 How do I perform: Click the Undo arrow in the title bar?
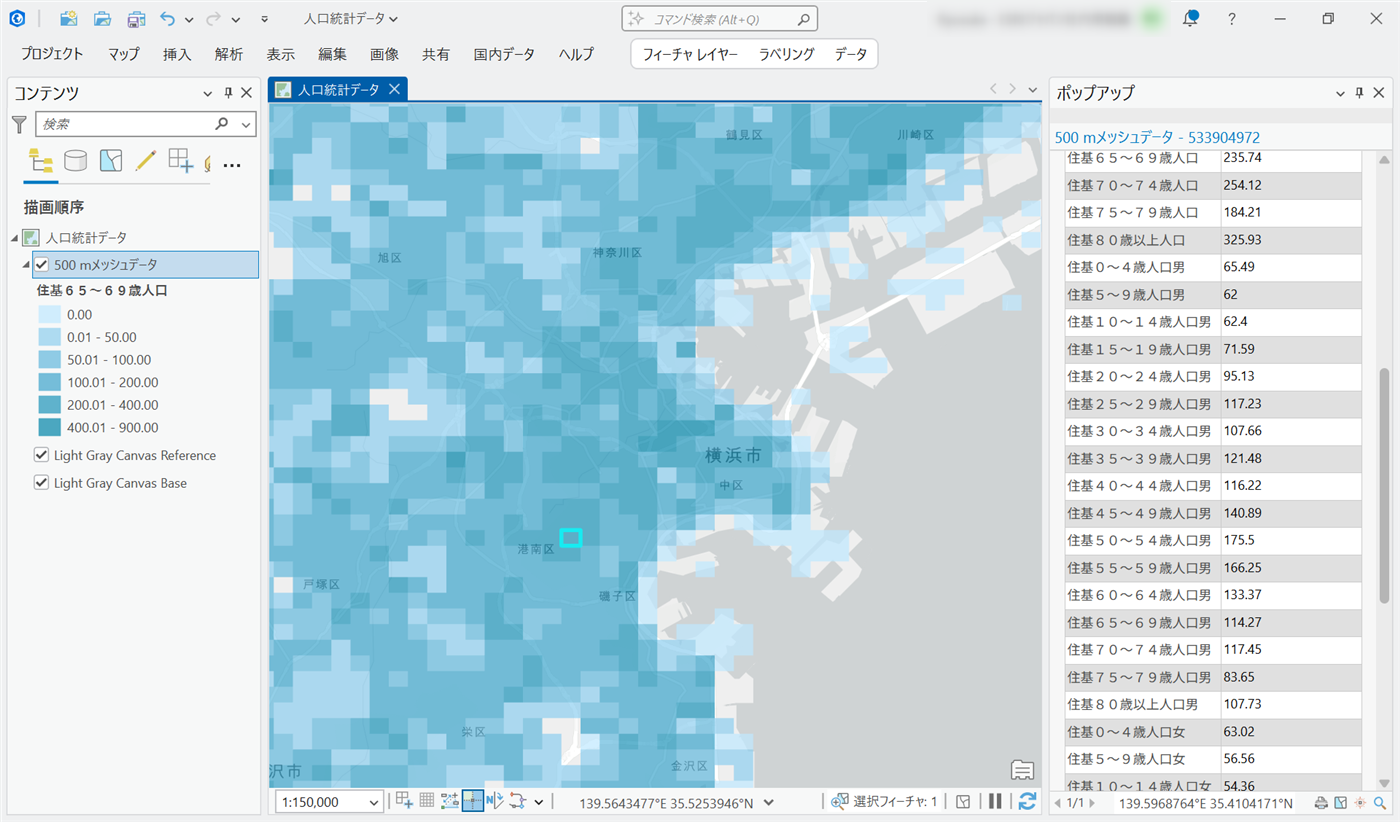tap(167, 19)
